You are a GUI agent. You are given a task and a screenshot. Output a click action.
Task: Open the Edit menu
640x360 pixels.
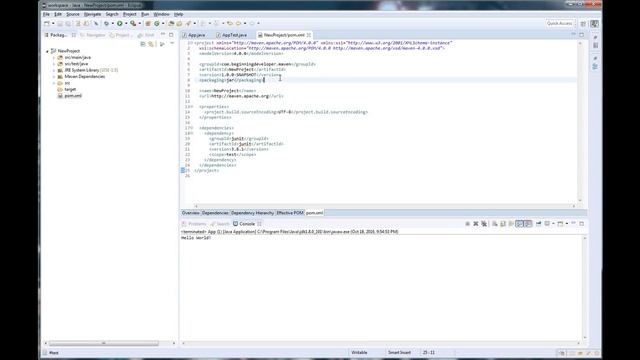pyautogui.click(x=58, y=14)
